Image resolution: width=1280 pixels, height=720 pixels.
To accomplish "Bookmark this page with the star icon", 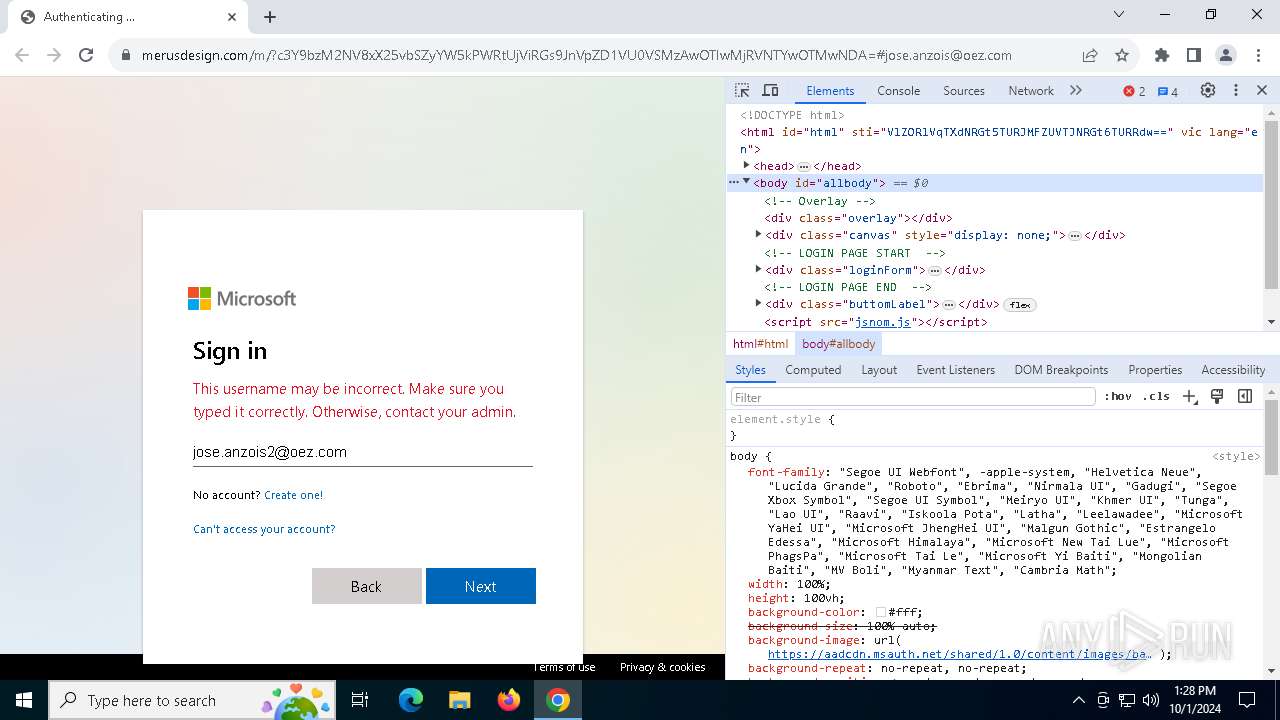I will pyautogui.click(x=1122, y=55).
